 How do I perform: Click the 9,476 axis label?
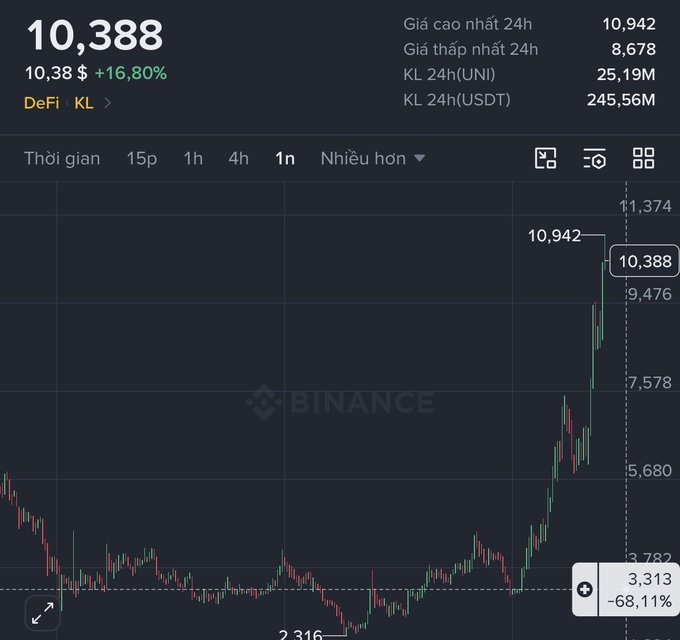[650, 294]
